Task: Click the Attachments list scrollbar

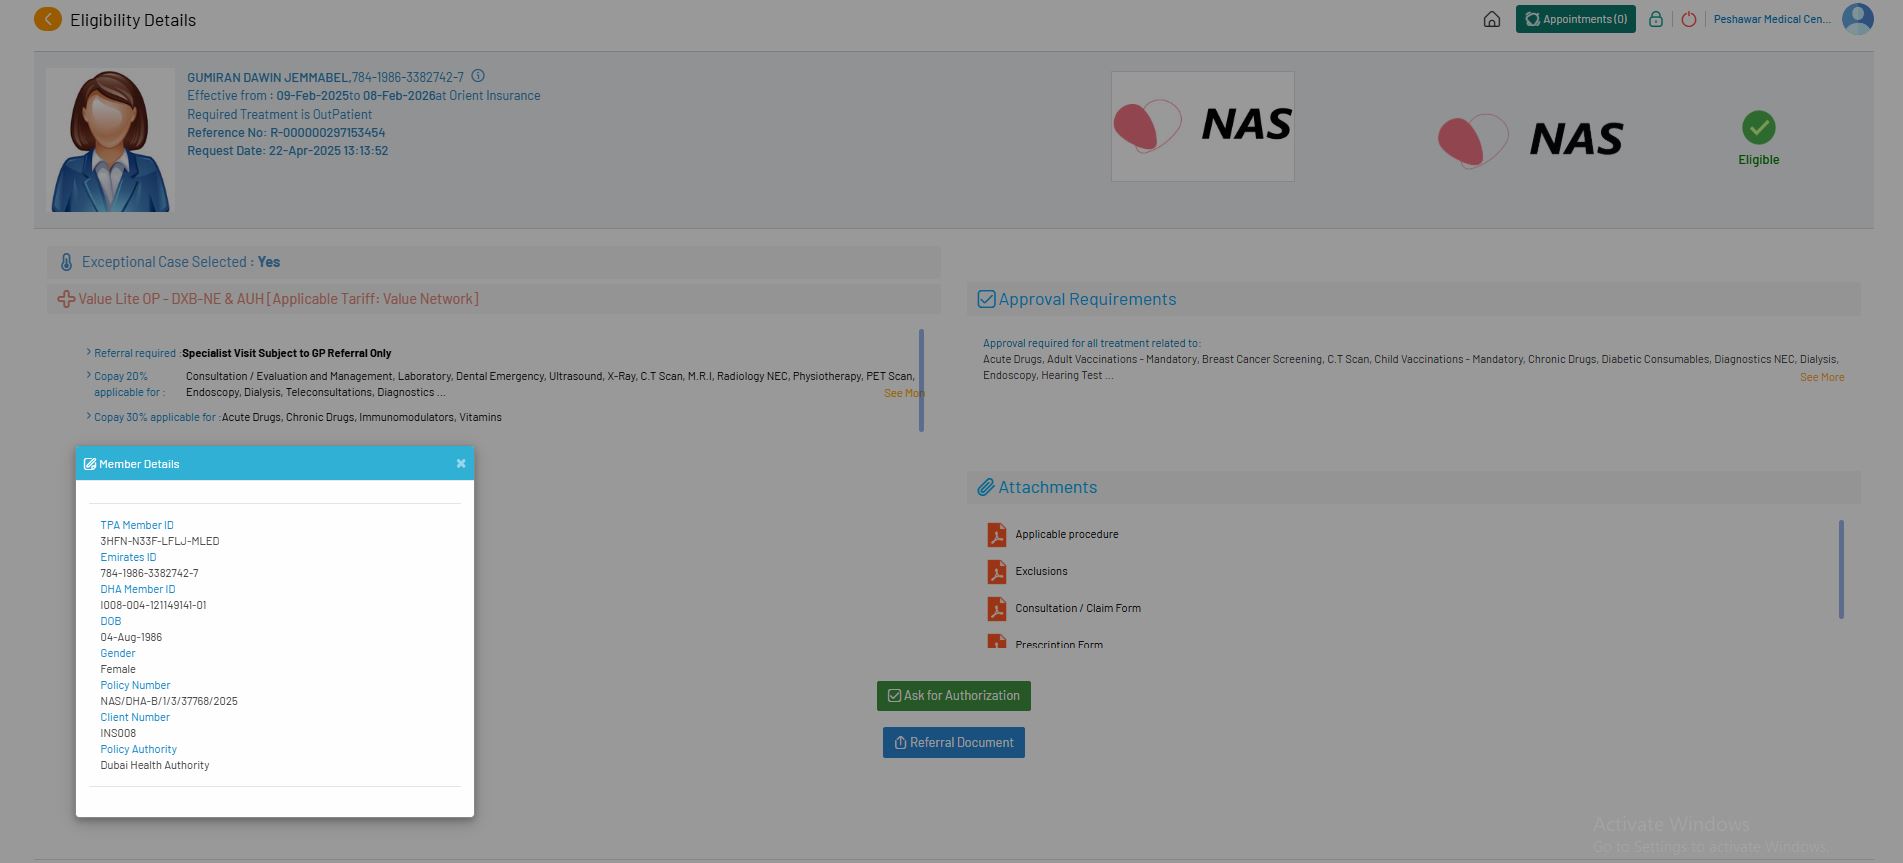Action: (x=1840, y=569)
